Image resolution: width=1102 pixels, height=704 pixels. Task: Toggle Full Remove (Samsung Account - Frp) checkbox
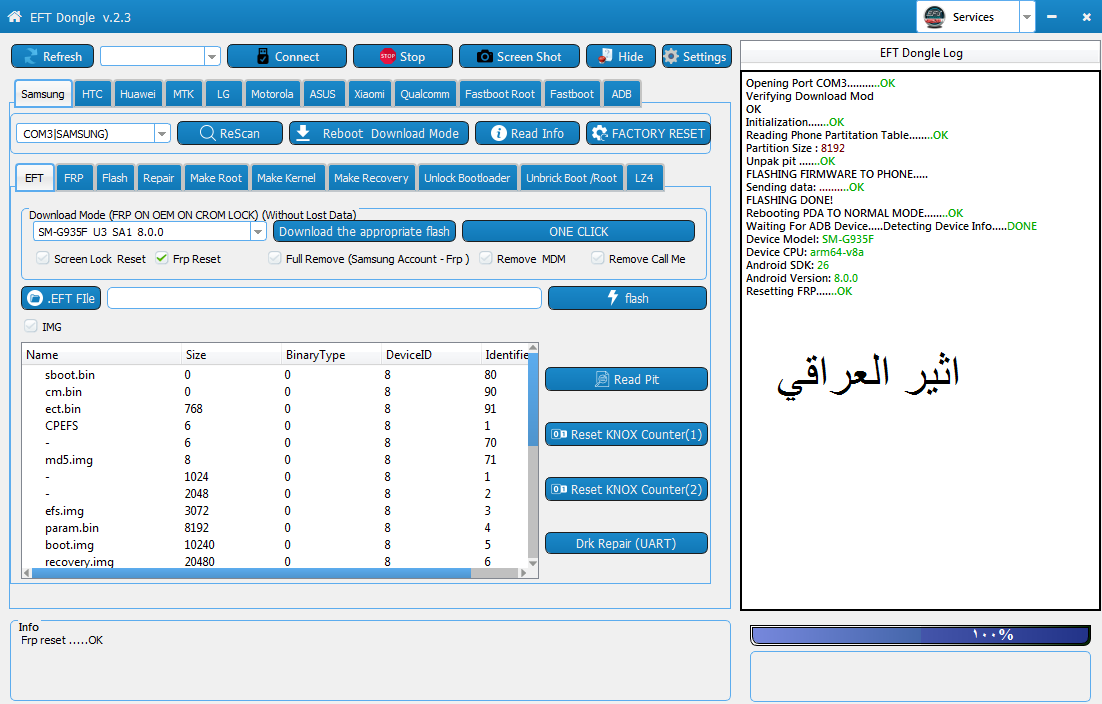point(275,258)
